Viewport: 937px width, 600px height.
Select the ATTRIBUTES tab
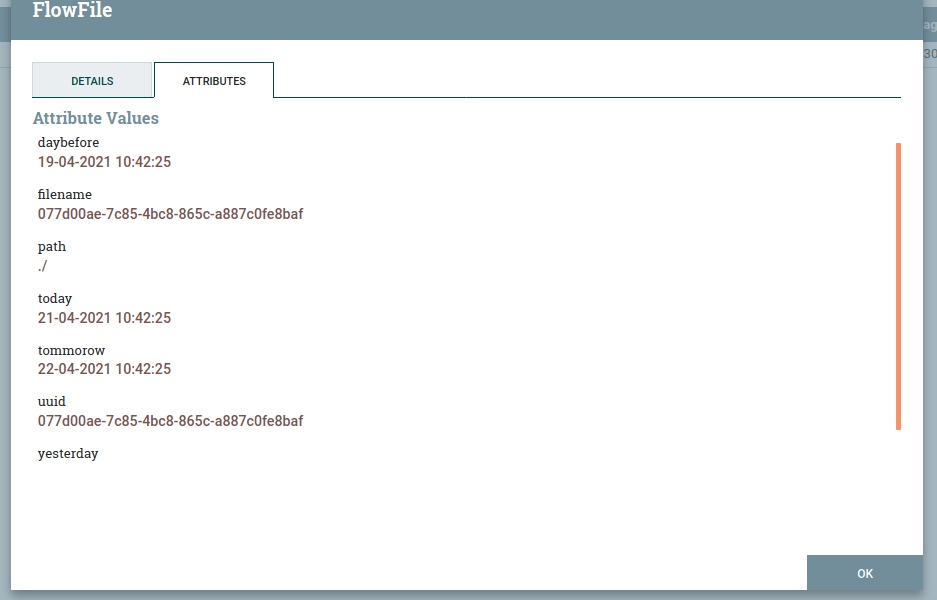pos(214,81)
